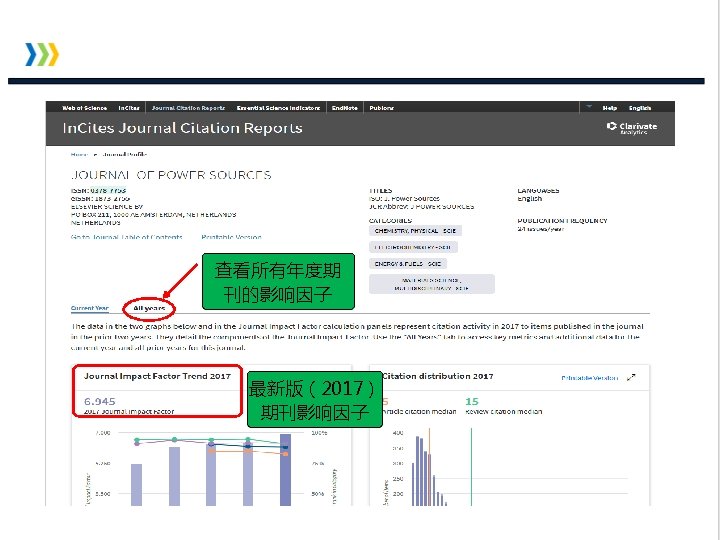Click the green review citation median line

pyautogui.click(x=471, y=467)
